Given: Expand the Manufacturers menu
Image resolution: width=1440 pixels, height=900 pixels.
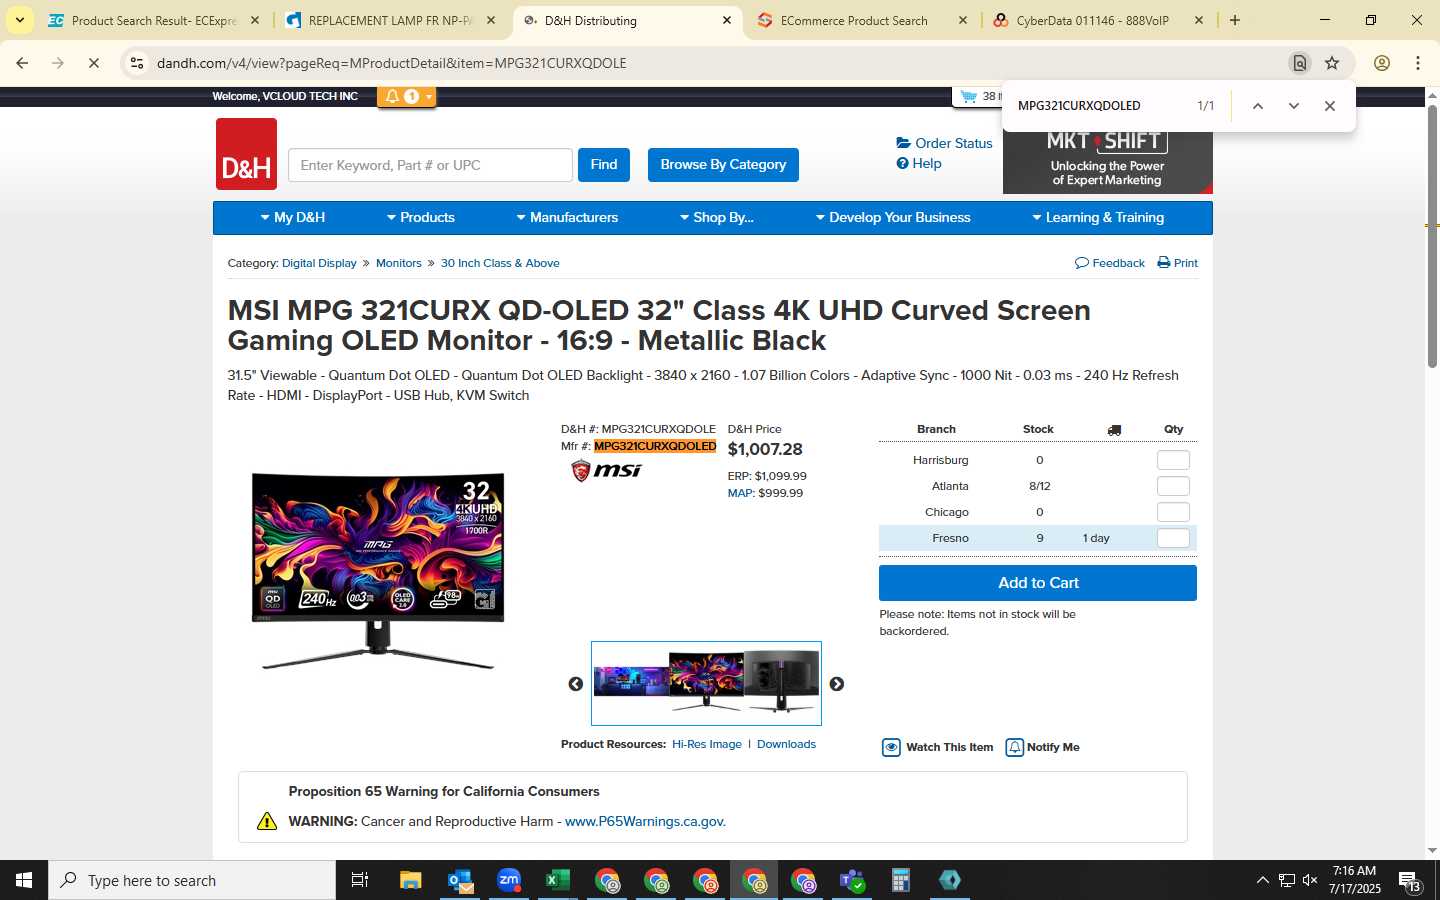Looking at the screenshot, I should coord(567,218).
